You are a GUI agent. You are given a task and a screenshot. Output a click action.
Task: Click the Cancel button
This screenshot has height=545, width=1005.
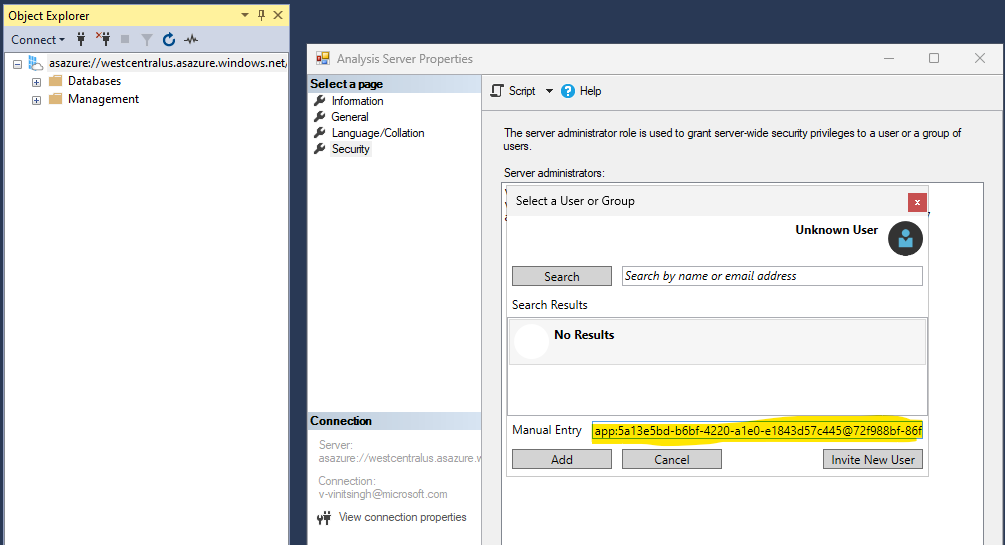672,459
